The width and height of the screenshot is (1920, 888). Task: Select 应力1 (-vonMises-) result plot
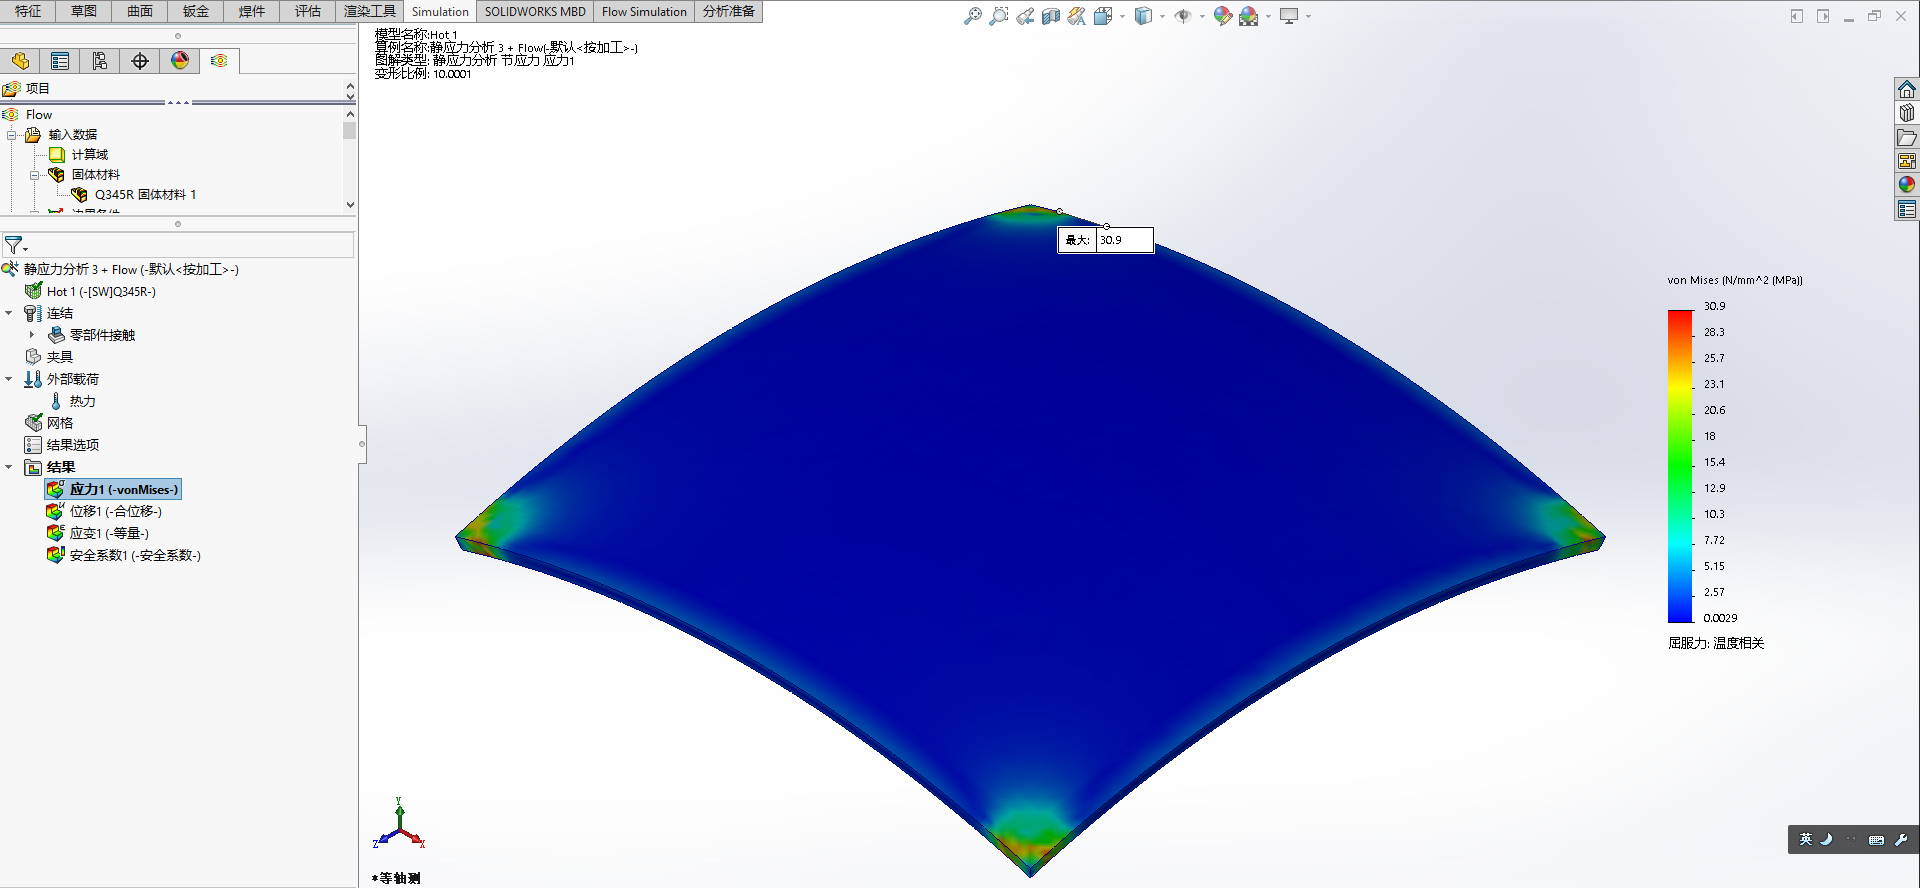(113, 489)
